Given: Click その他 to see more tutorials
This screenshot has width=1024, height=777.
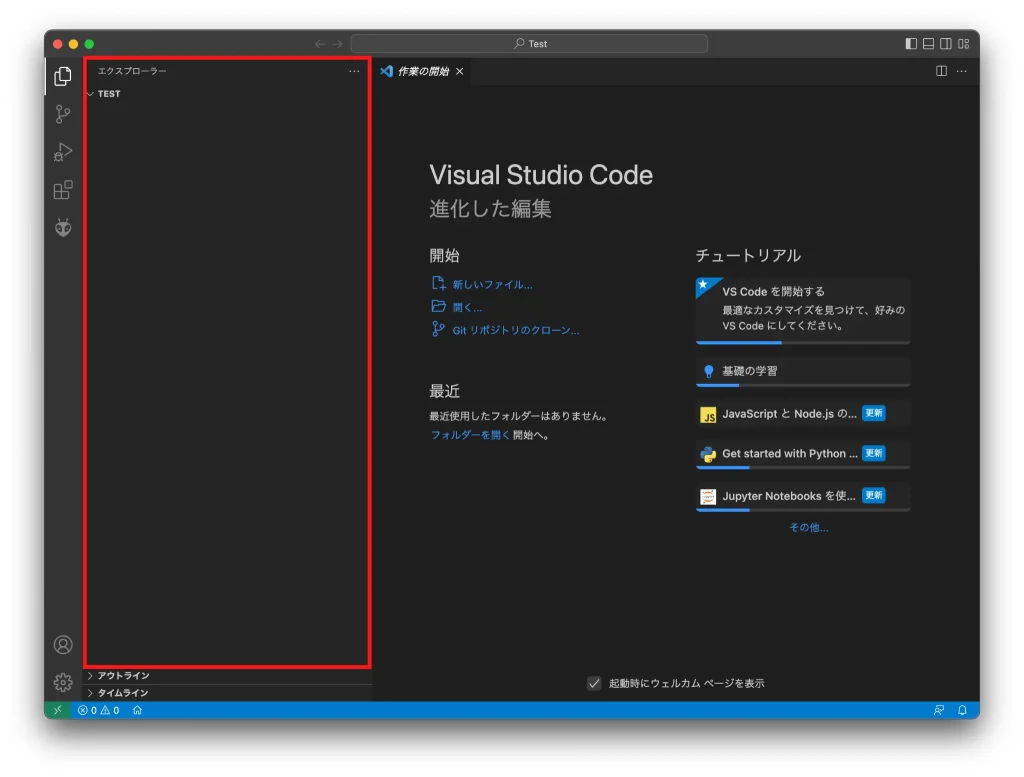Looking at the screenshot, I should click(x=808, y=527).
